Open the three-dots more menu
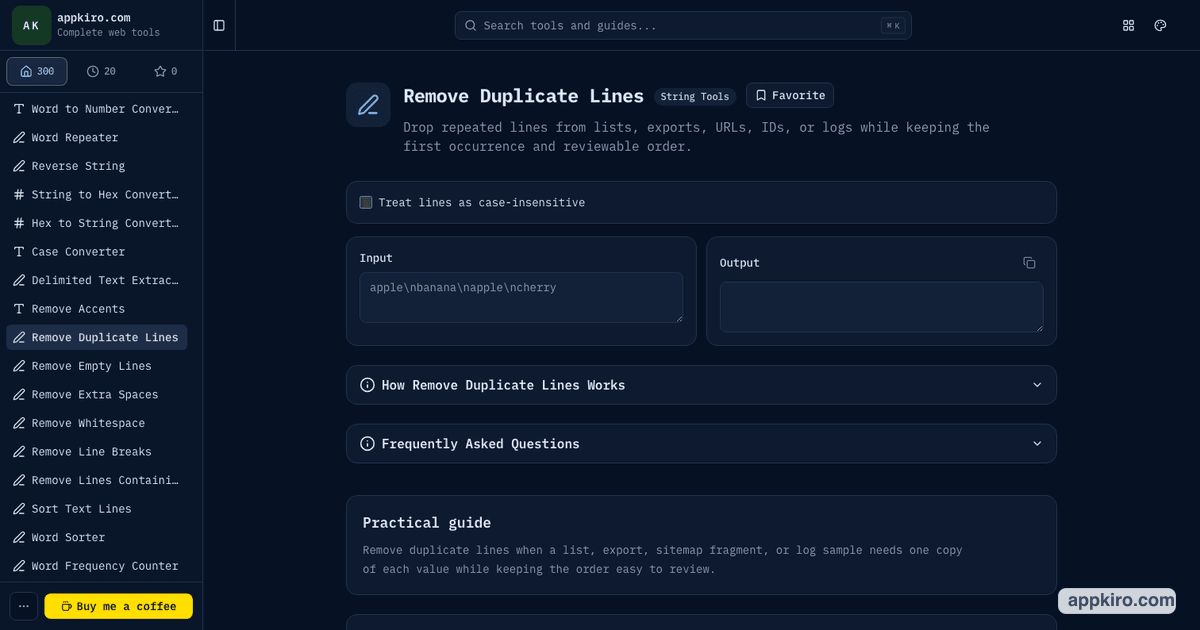This screenshot has width=1200, height=630. (x=24, y=606)
